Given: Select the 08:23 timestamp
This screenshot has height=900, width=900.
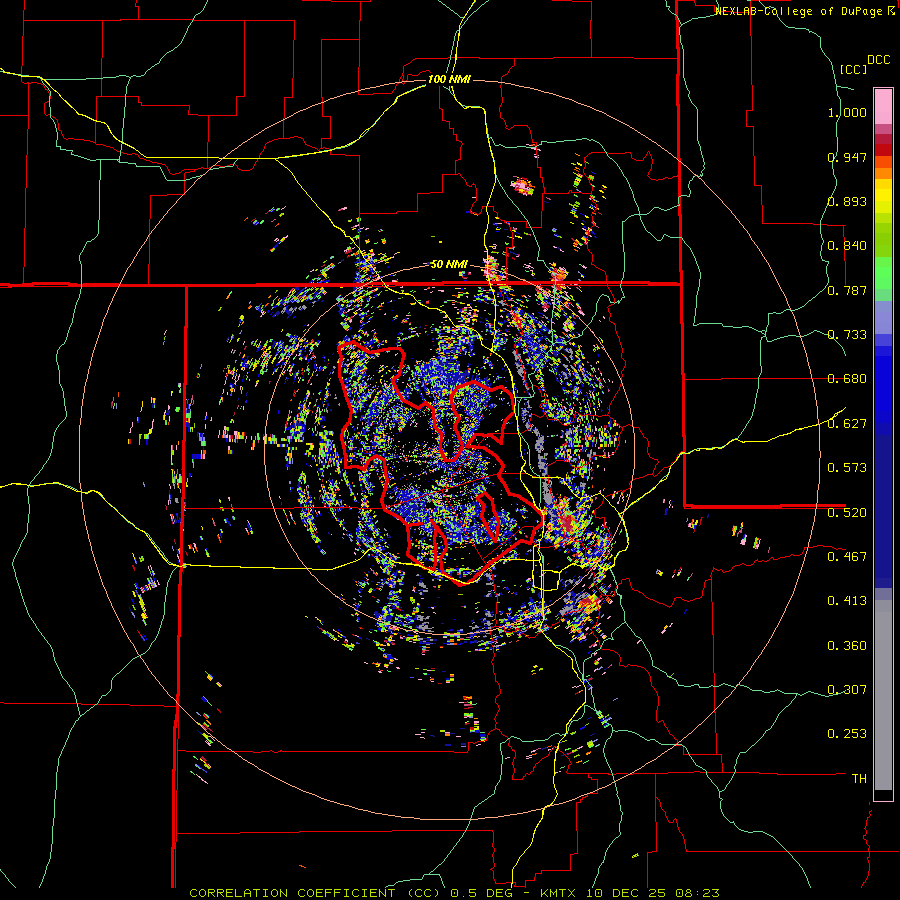Looking at the screenshot, I should [696, 893].
